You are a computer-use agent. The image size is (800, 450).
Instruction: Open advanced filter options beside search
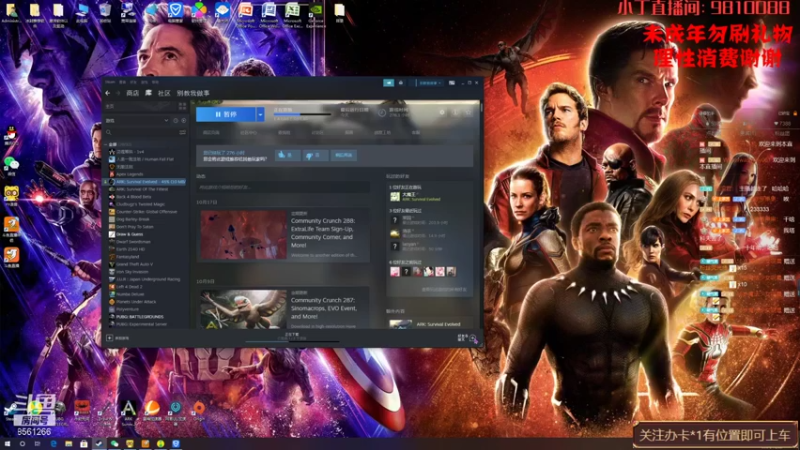point(183,132)
